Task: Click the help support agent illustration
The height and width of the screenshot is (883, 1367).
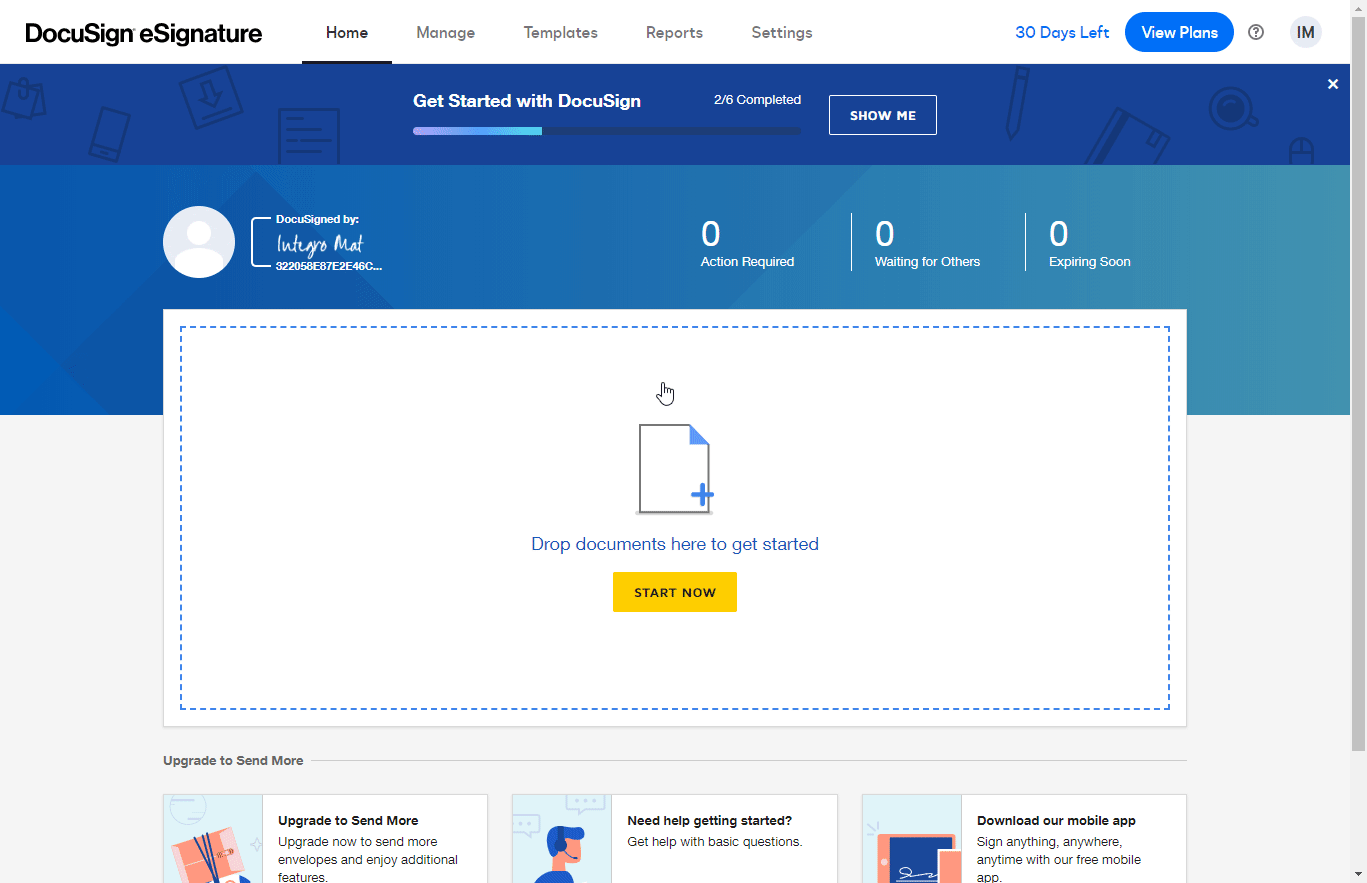Action: point(562,839)
